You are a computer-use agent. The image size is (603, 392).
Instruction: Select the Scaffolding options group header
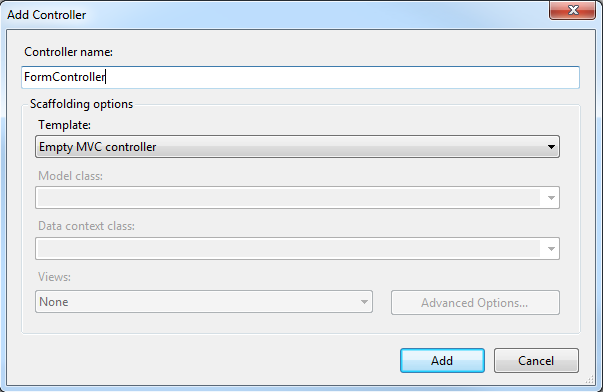(82, 104)
